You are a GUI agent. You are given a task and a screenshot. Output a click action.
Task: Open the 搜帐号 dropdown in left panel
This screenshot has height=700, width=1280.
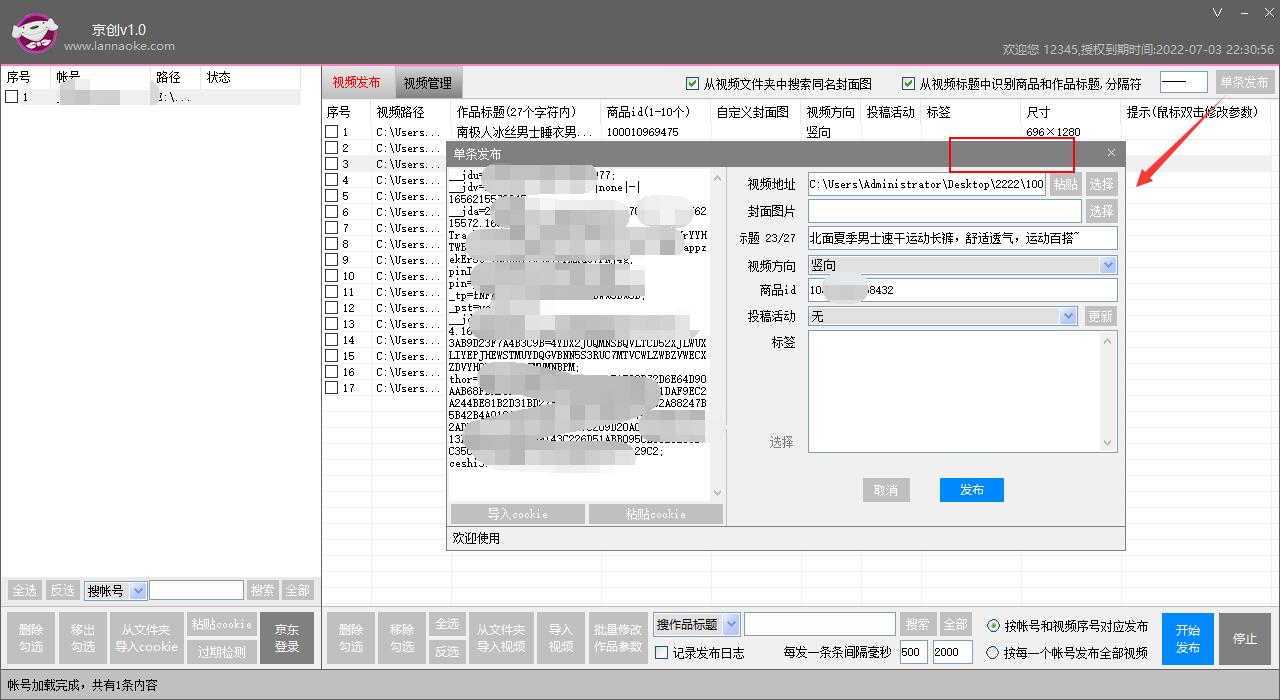pyautogui.click(x=138, y=591)
